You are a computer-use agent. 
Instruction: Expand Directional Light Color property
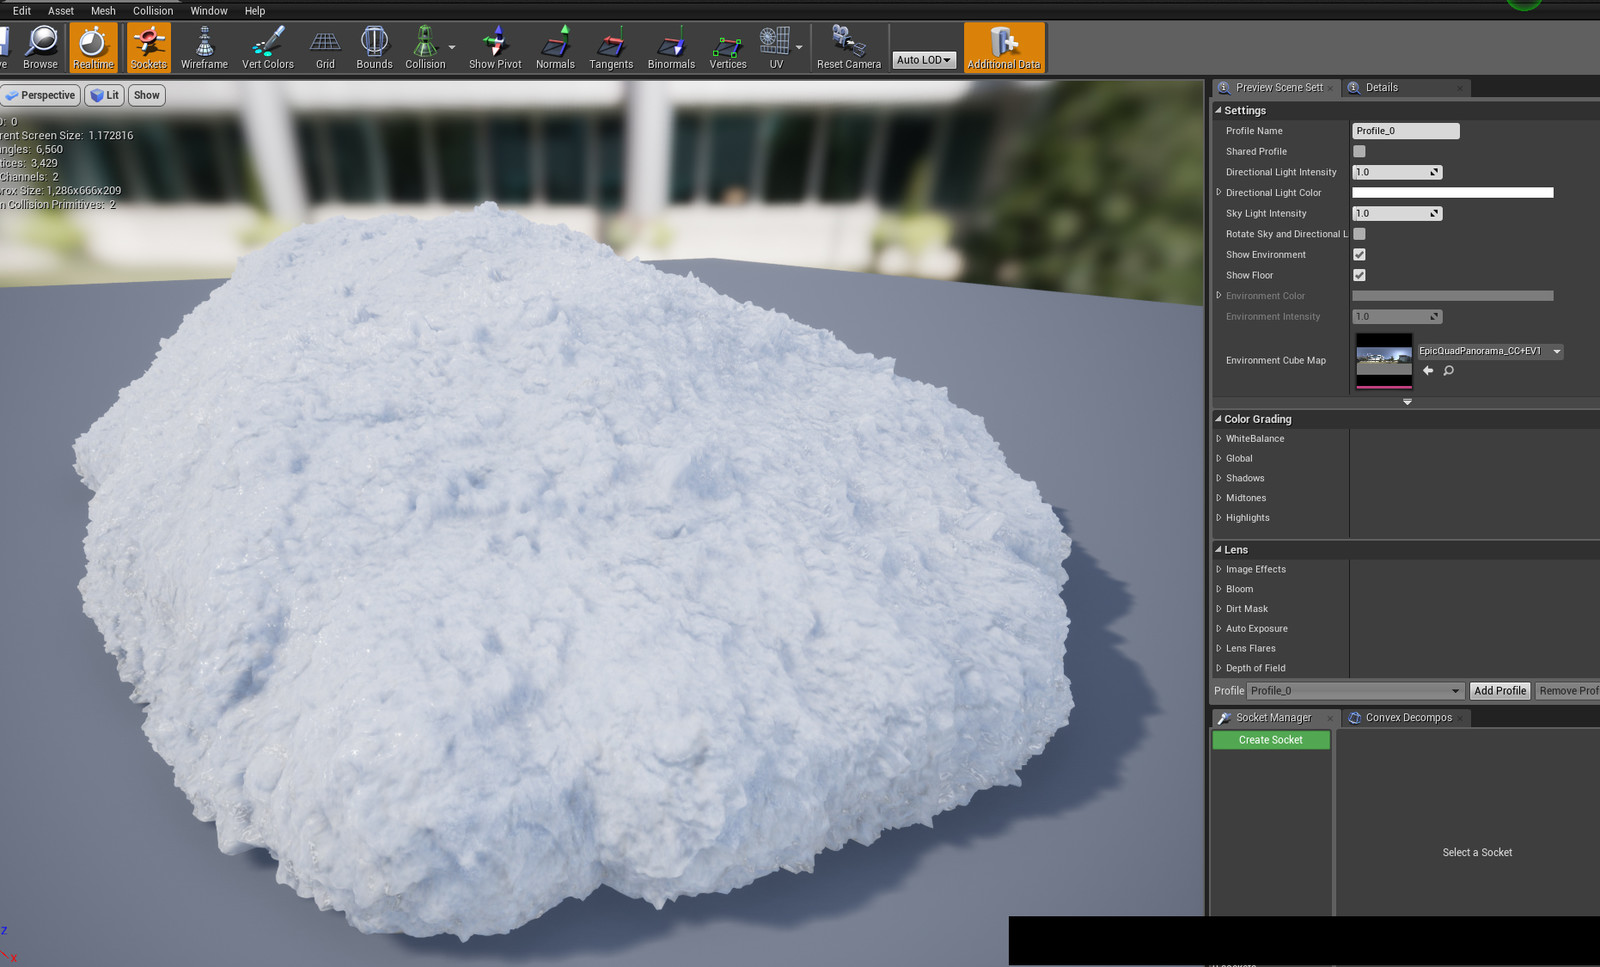(x=1219, y=192)
